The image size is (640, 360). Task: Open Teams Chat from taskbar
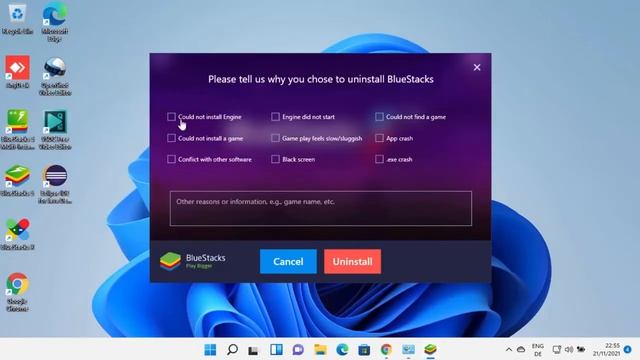[298, 350]
